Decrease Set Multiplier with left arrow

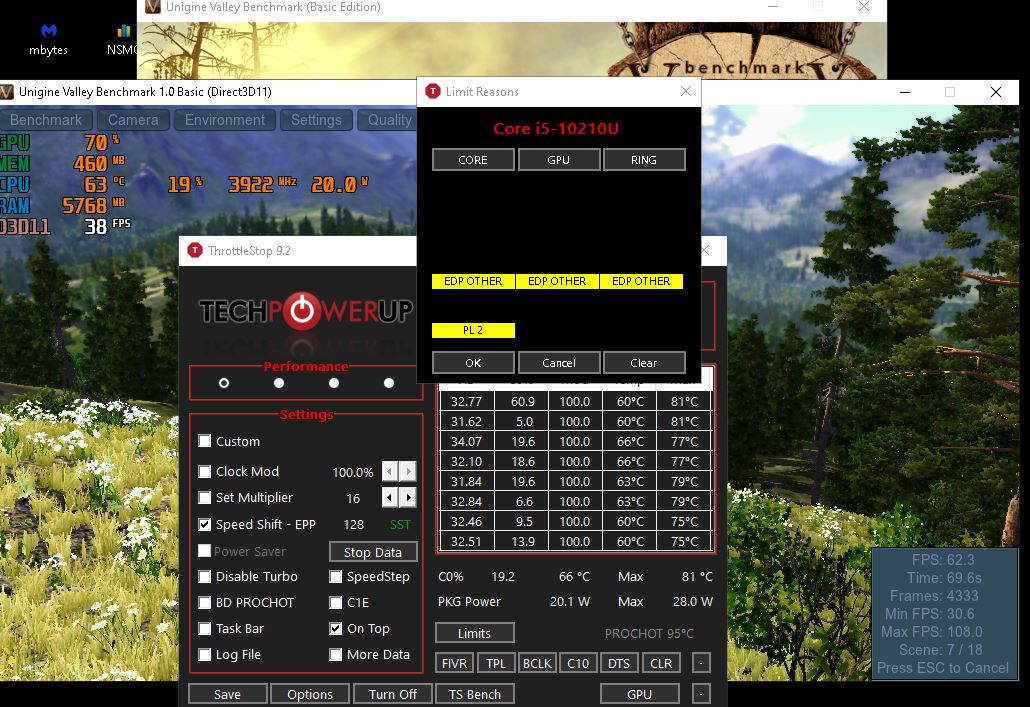pos(390,497)
